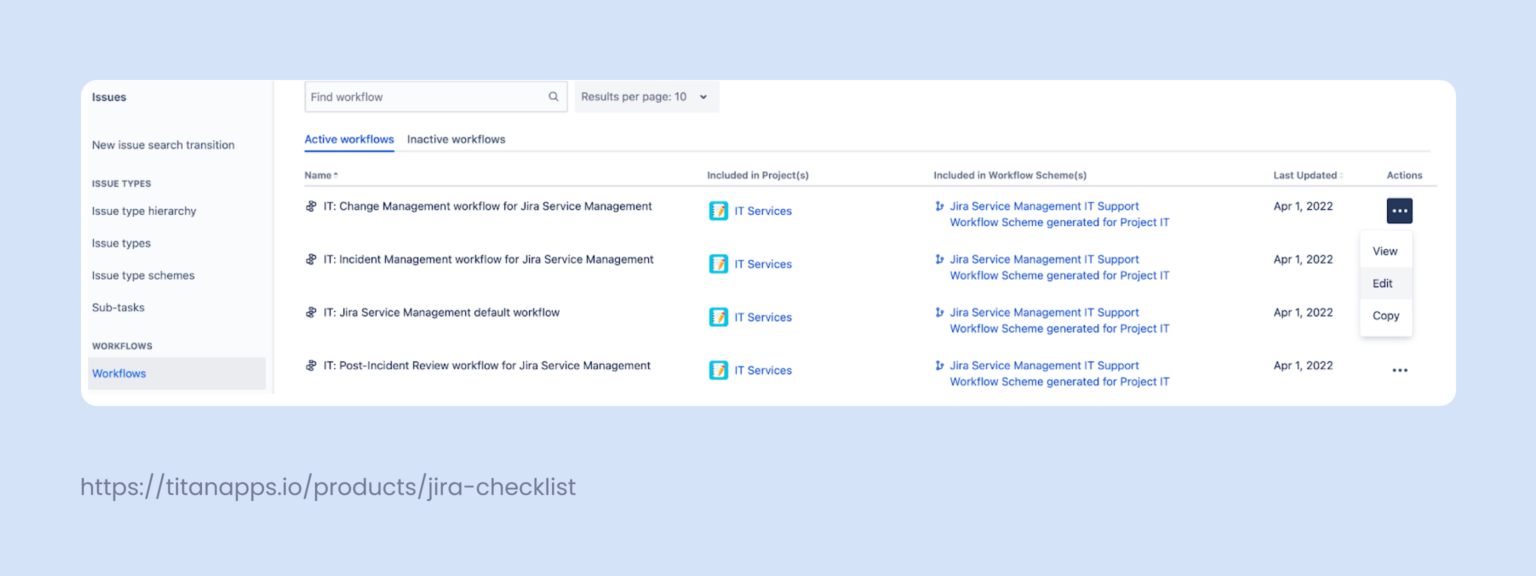
Task: Click the IT Services project avatar beside Change Management workflow
Action: click(x=719, y=211)
